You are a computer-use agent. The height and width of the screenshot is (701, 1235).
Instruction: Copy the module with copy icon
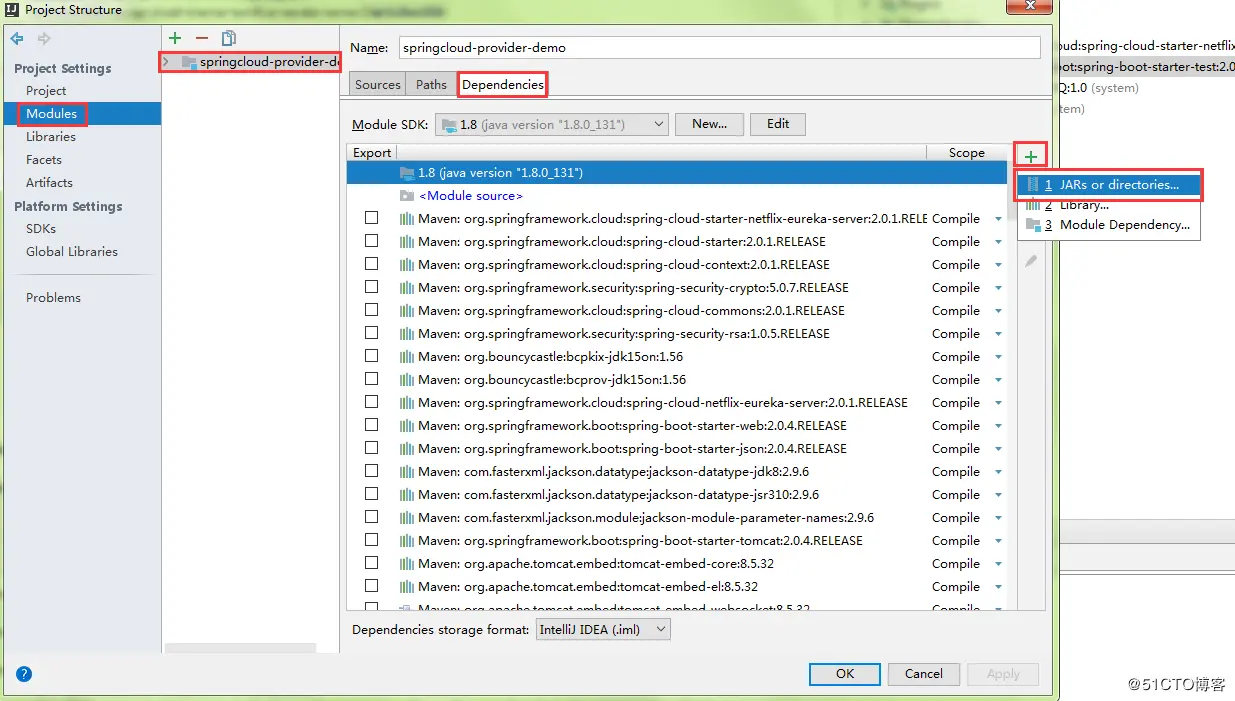(x=229, y=38)
